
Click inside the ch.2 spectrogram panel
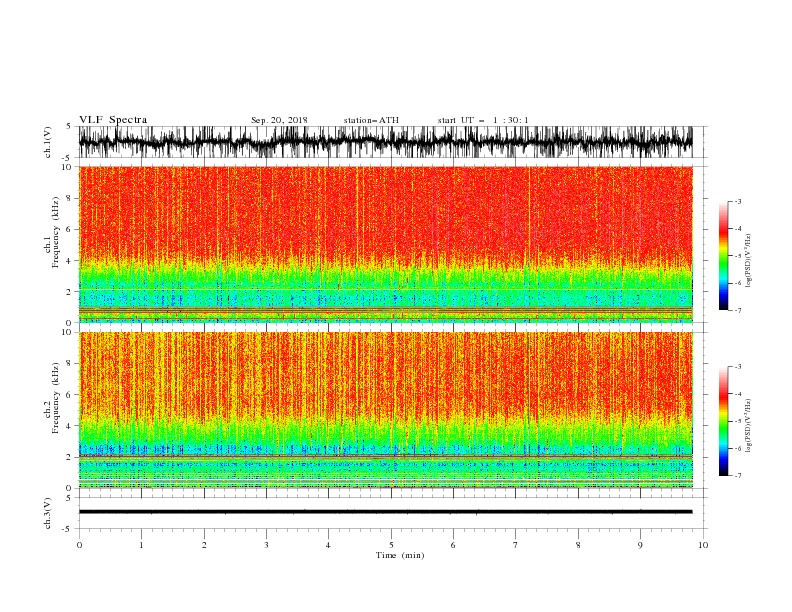[x=385, y=410]
